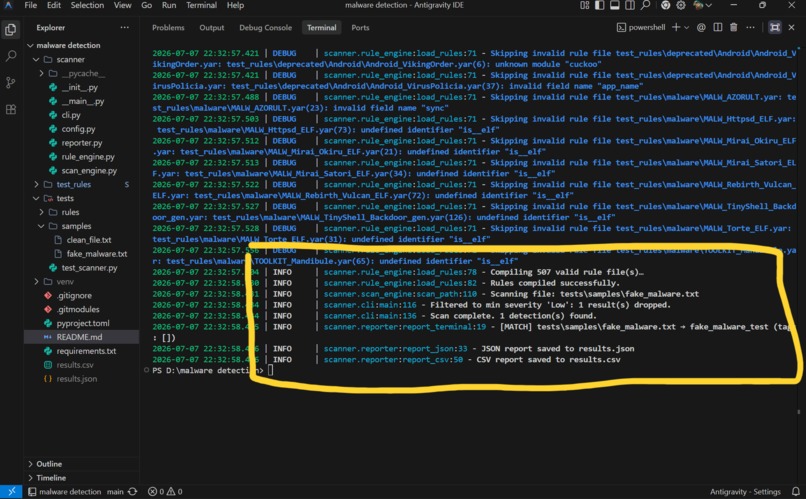Open scan_engine.py file
The image size is (806, 499).
(x=89, y=171)
